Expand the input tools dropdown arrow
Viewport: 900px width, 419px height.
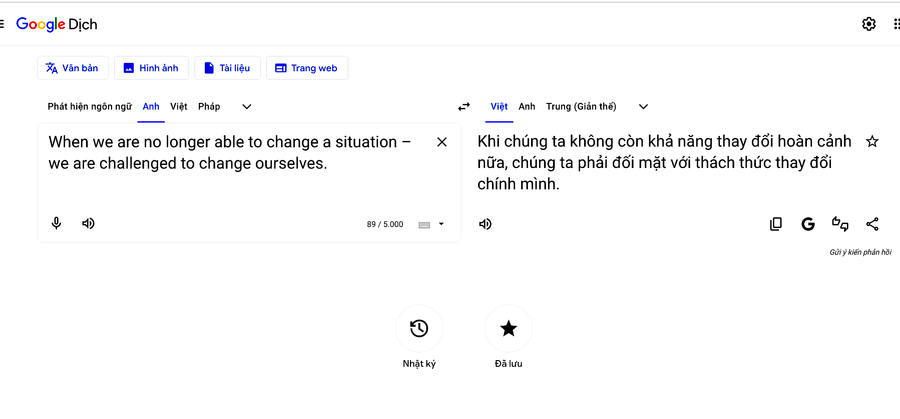click(x=441, y=224)
